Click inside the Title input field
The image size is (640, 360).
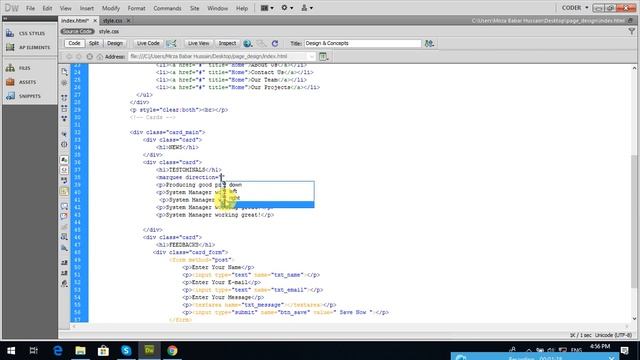click(x=362, y=43)
